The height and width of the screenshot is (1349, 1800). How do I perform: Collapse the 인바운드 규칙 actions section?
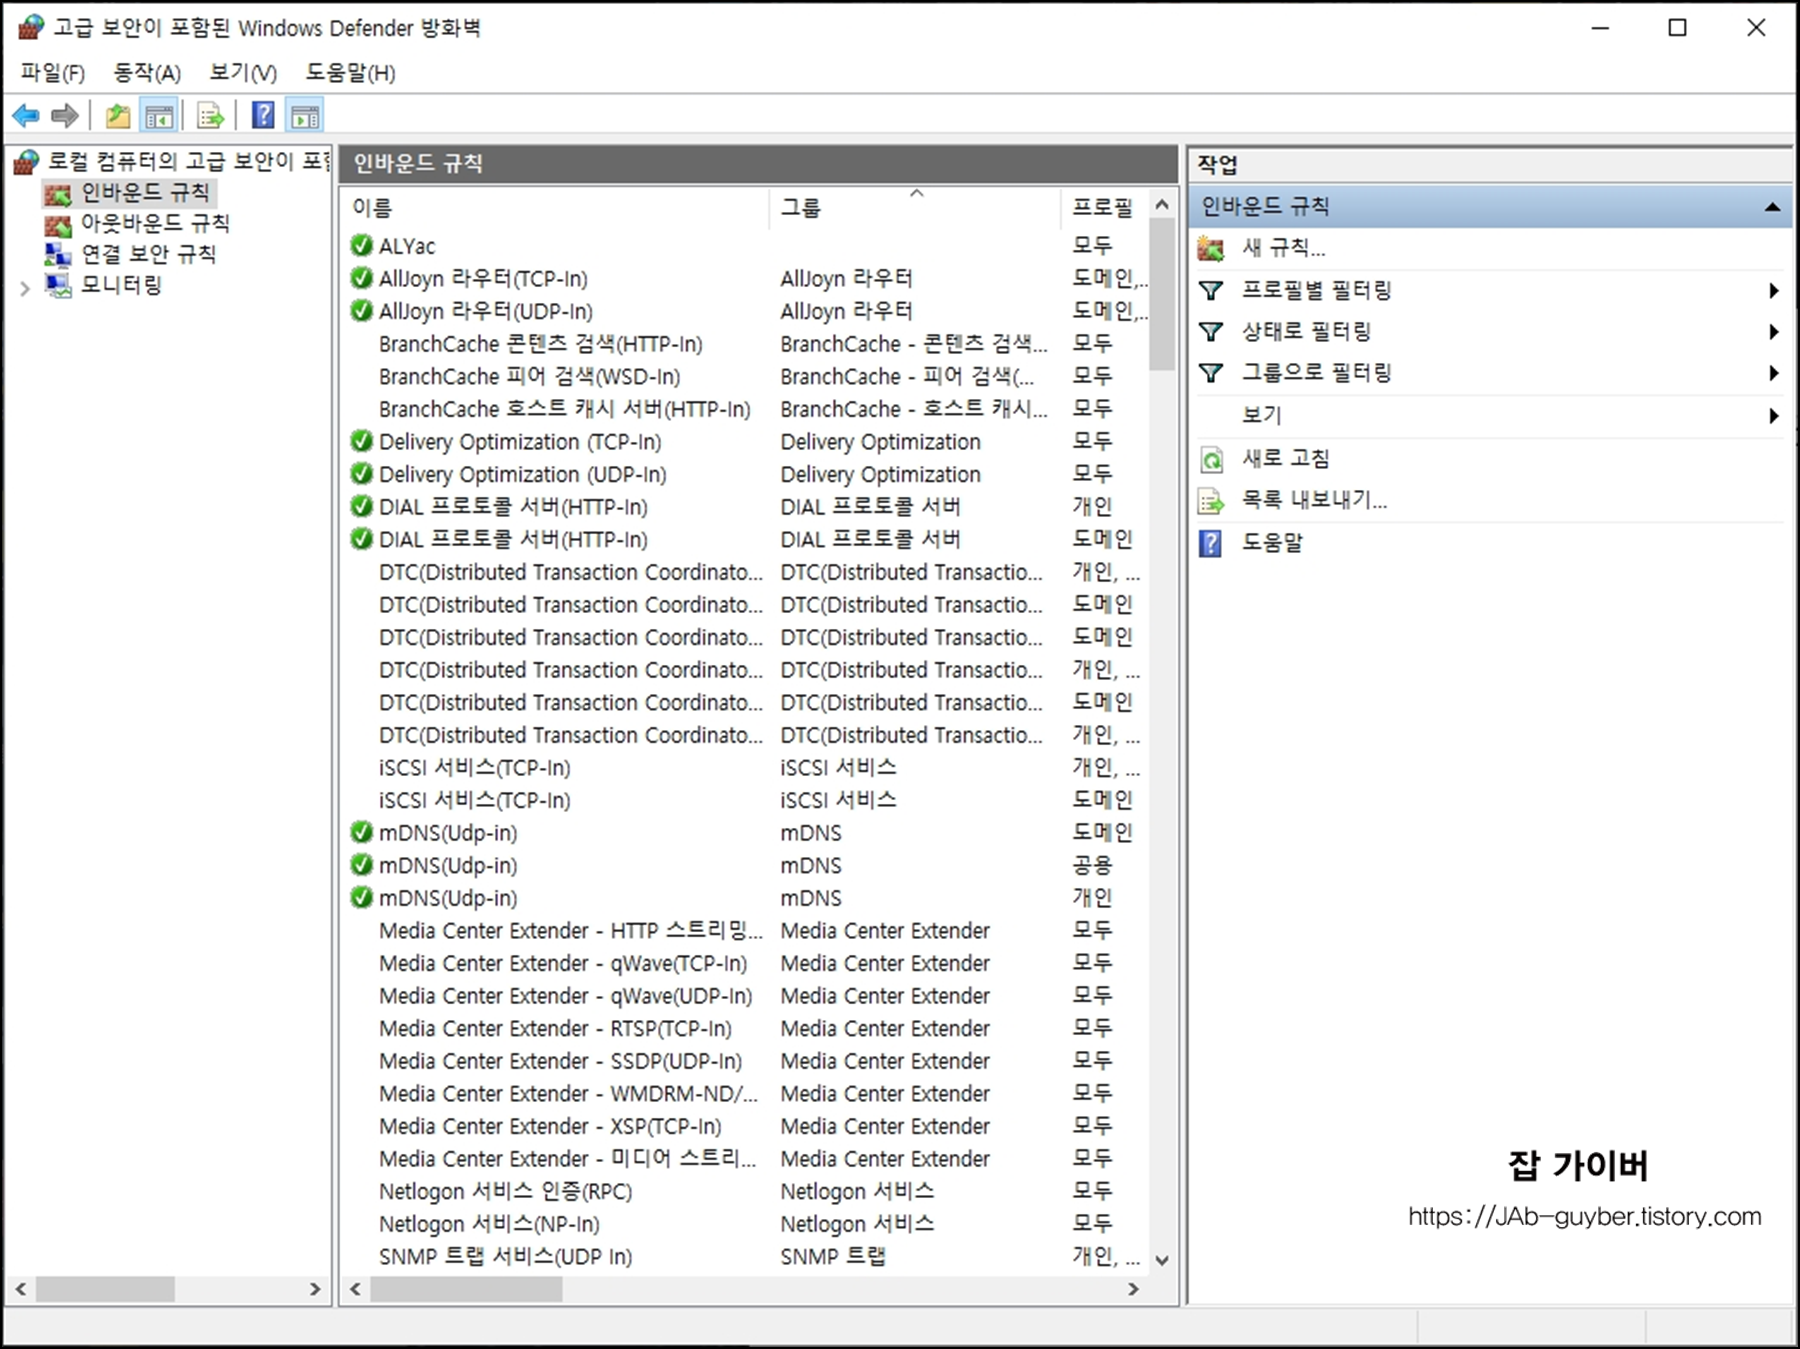pos(1772,207)
